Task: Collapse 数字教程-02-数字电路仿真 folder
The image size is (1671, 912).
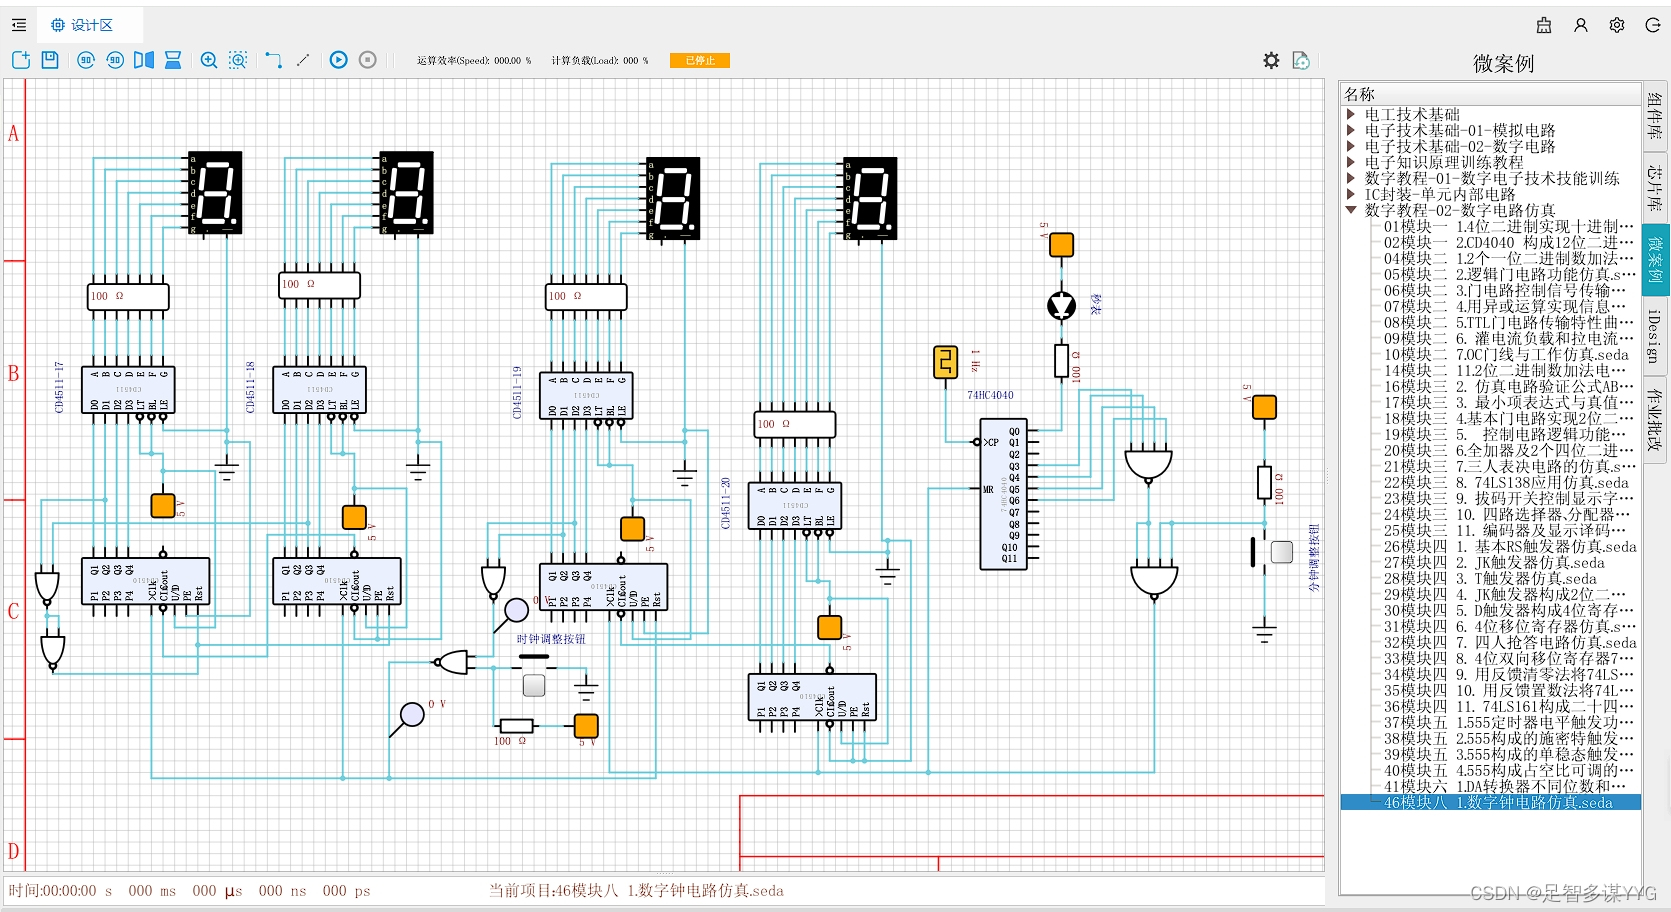Action: coord(1351,210)
